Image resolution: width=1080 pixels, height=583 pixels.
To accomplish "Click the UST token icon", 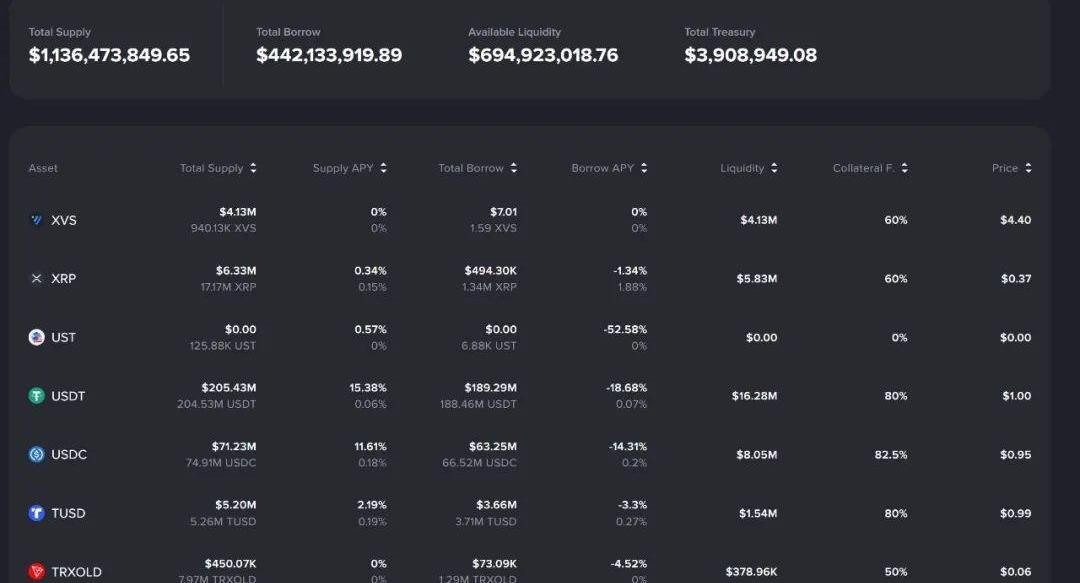I will (37, 337).
